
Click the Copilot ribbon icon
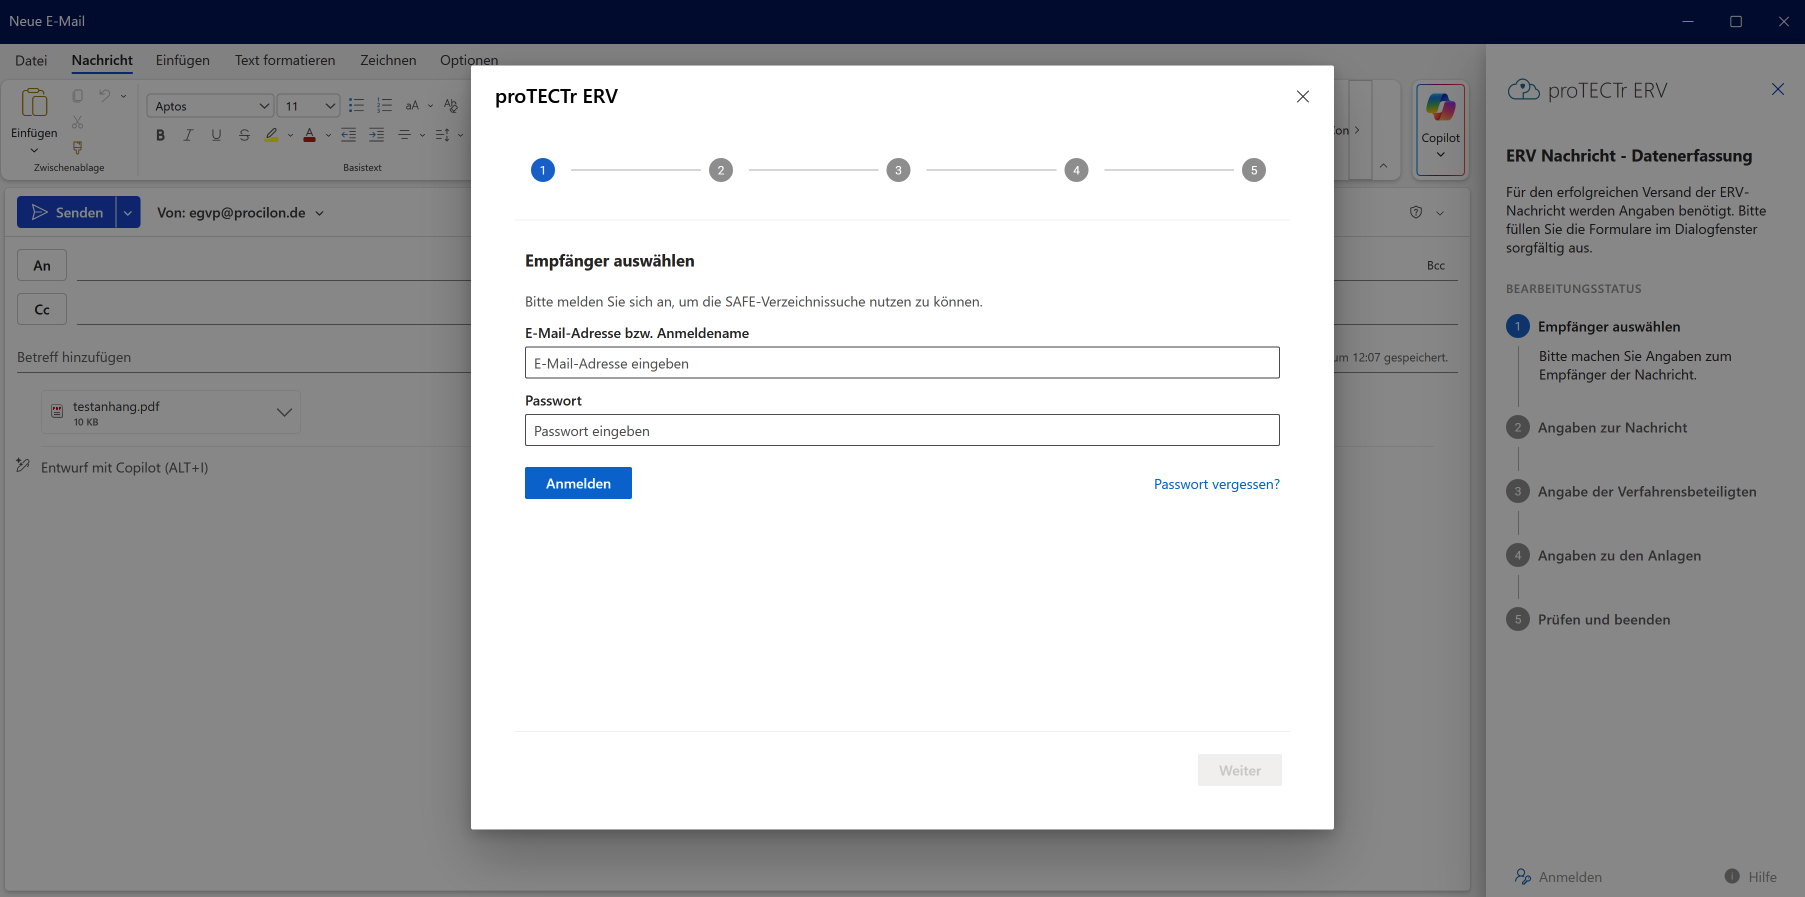click(x=1441, y=106)
